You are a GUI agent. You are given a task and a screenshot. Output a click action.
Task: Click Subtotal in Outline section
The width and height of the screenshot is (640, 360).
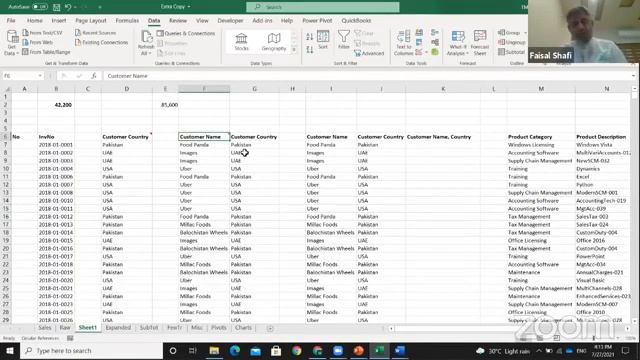tap(511, 52)
